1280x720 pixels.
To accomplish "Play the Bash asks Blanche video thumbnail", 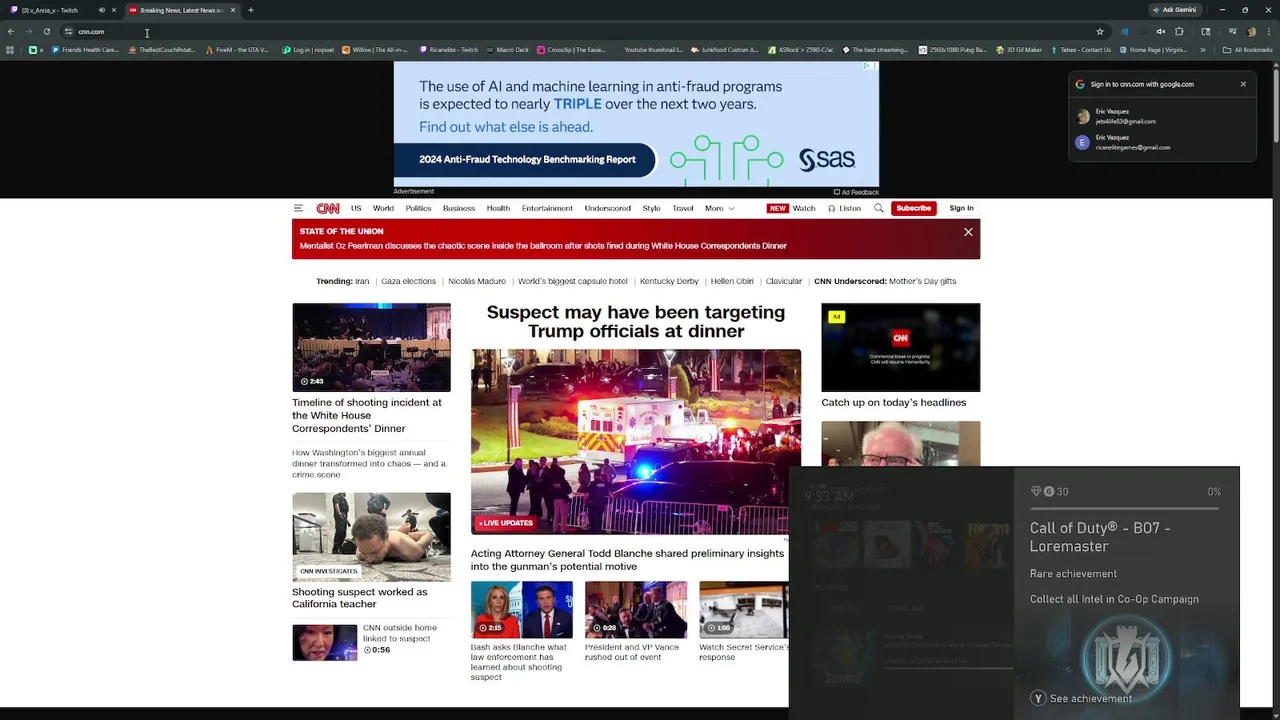I will click(522, 609).
